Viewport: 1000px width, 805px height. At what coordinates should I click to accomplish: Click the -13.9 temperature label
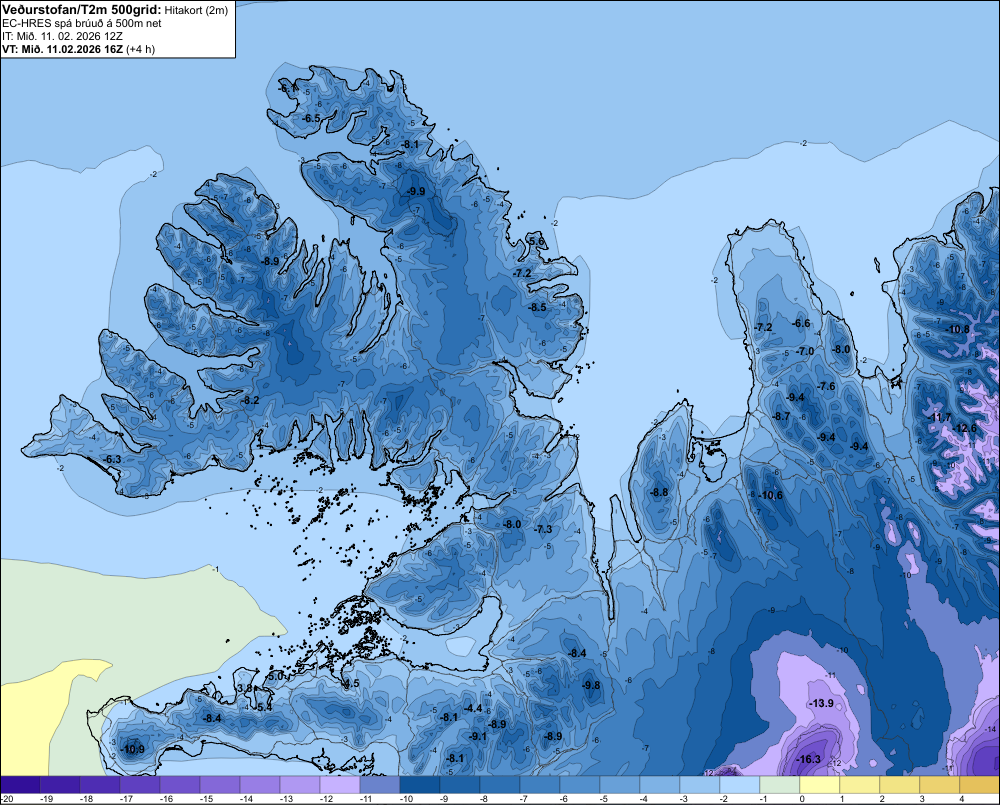pos(821,703)
